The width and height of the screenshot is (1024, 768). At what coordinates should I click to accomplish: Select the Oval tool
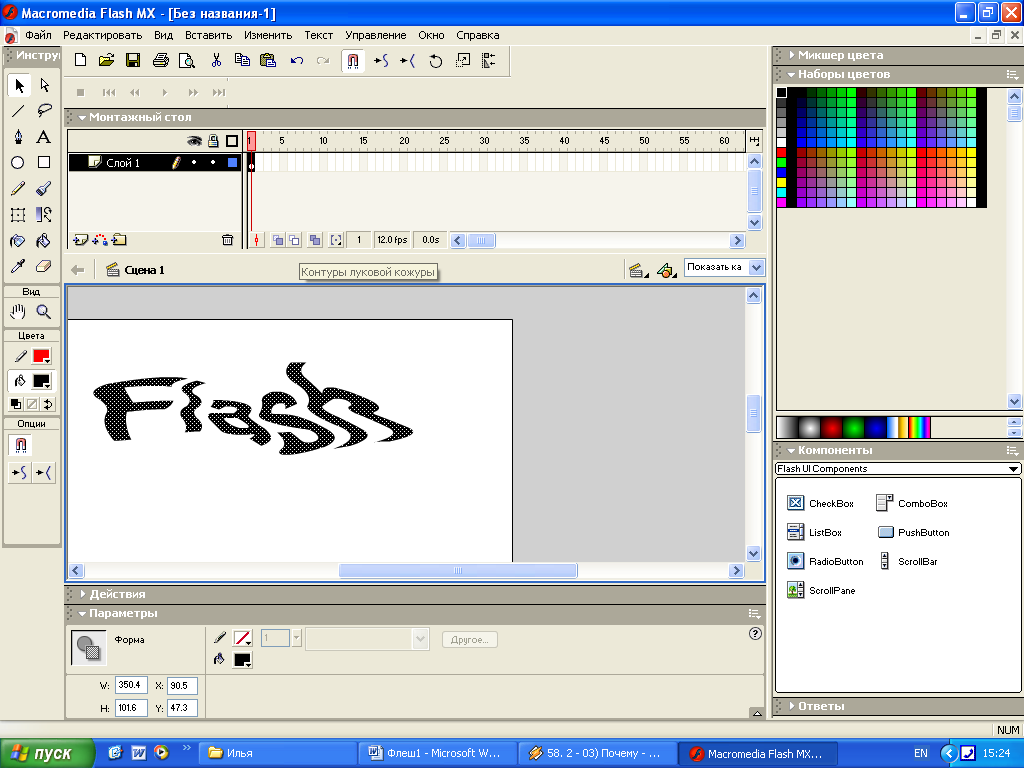[x=18, y=162]
